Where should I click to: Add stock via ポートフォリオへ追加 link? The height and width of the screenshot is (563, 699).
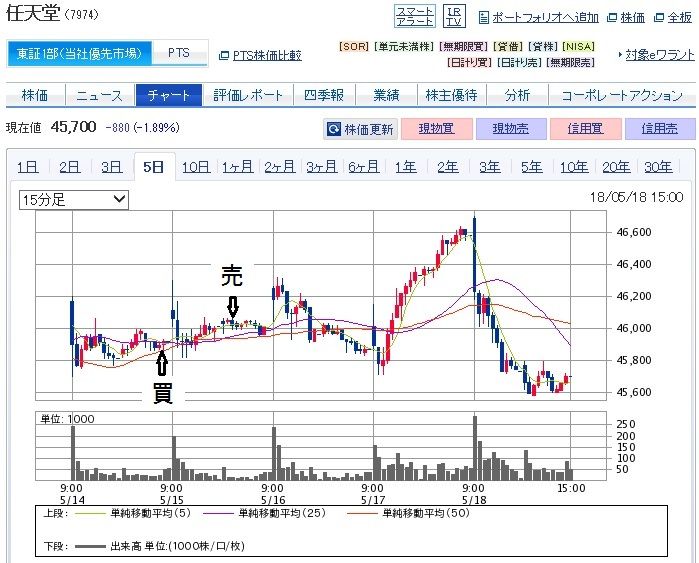(545, 18)
